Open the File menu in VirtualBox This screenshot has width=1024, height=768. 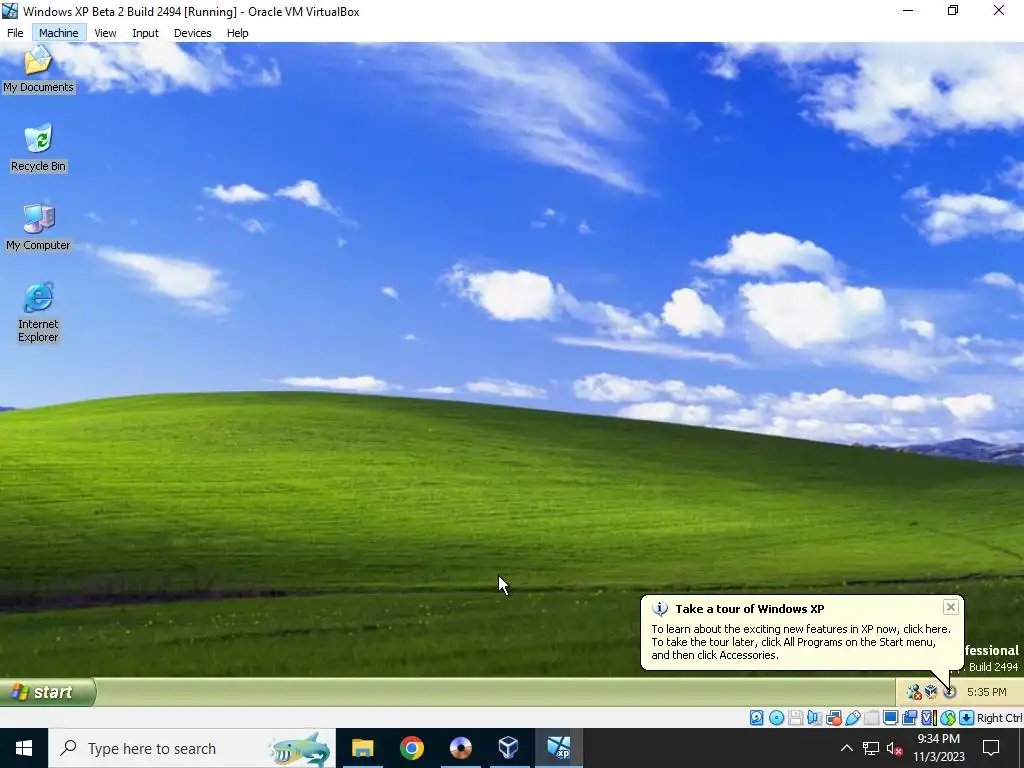tap(15, 33)
